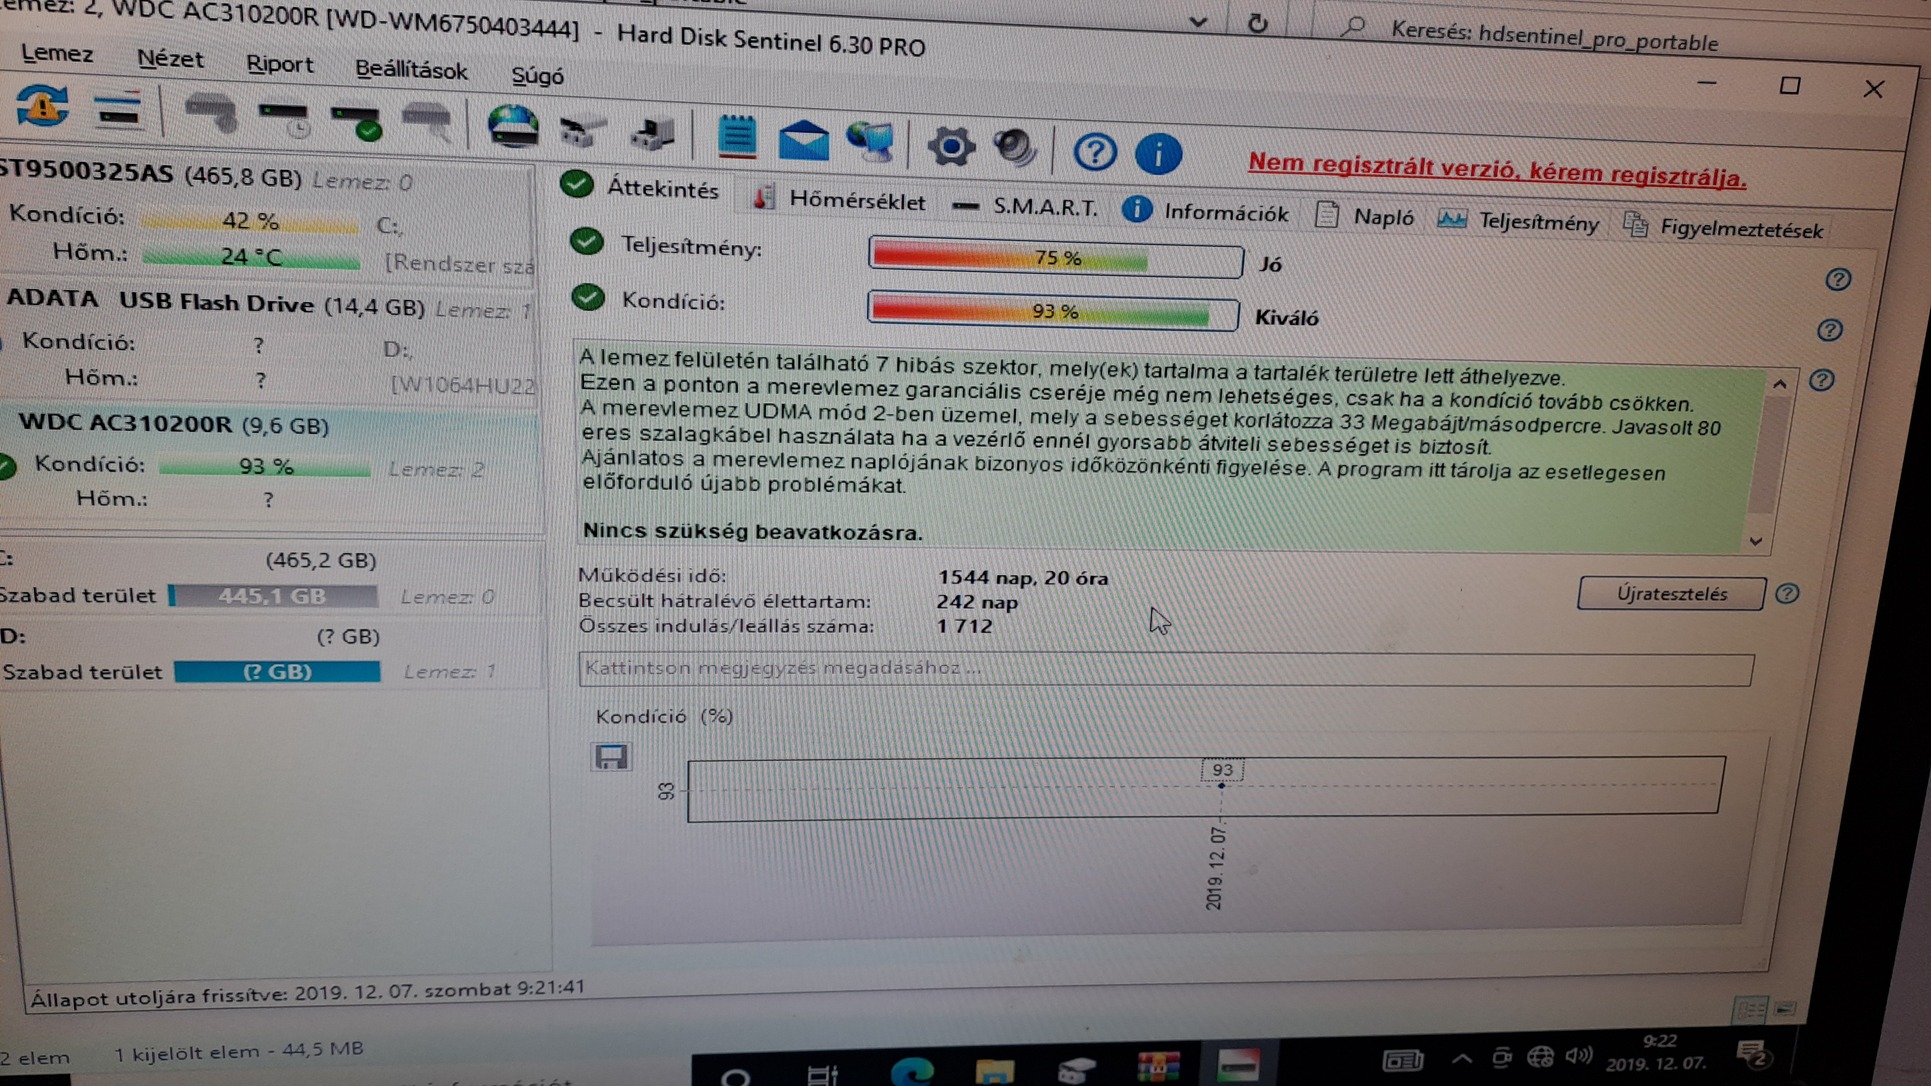Viewport: 1931px width, 1086px height.
Task: Show hidden tray icons chevron in taskbar
Action: click(1461, 1058)
